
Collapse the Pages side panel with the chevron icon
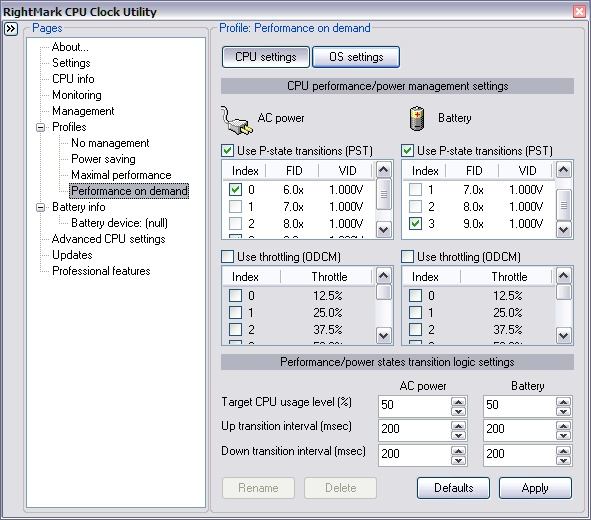point(11,29)
